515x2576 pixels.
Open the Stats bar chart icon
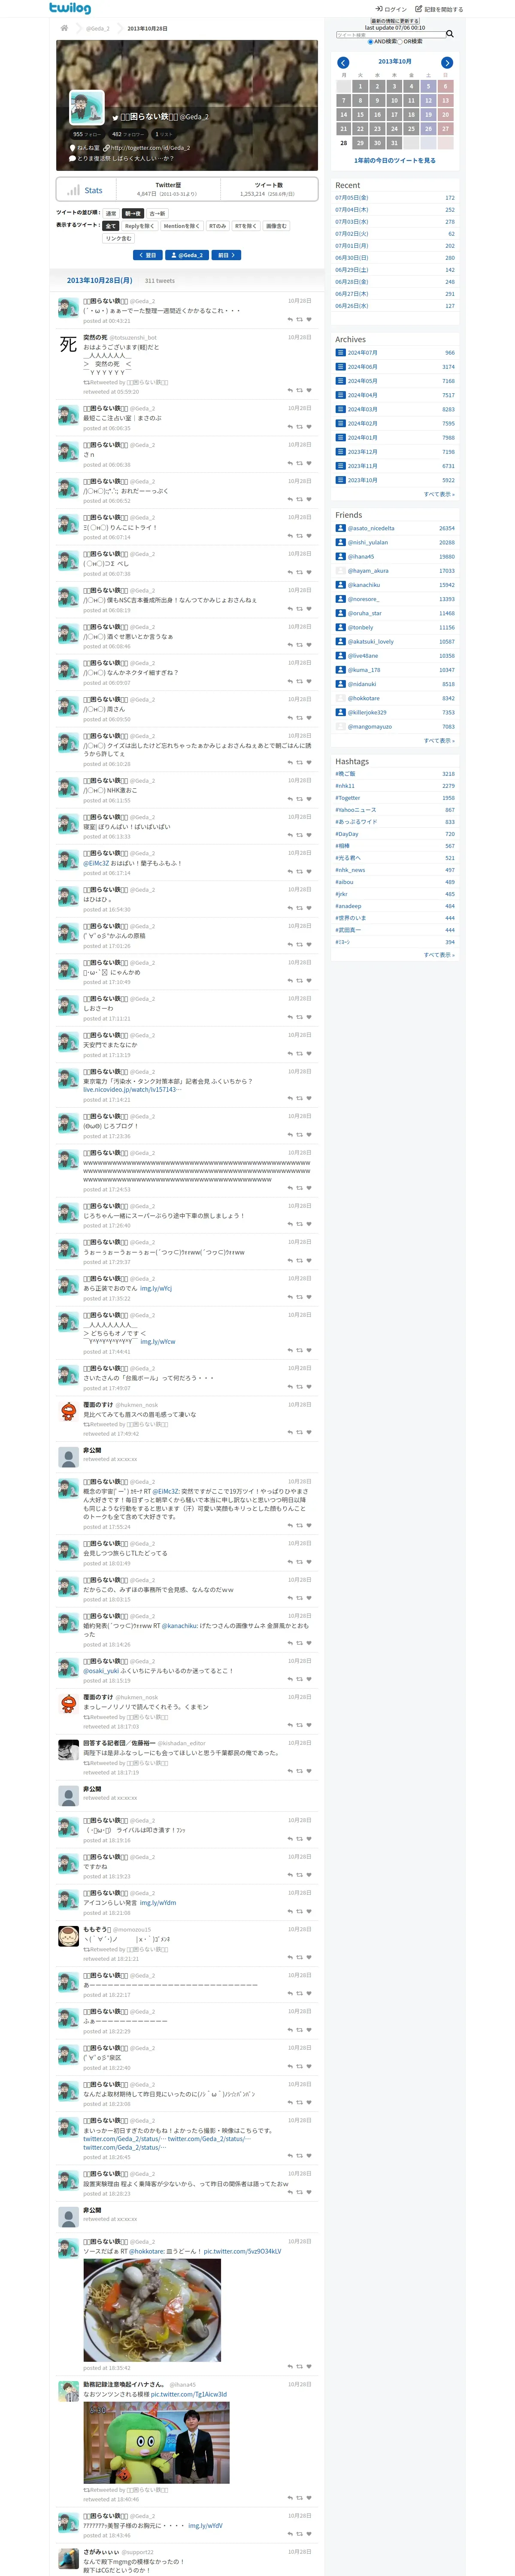[73, 190]
